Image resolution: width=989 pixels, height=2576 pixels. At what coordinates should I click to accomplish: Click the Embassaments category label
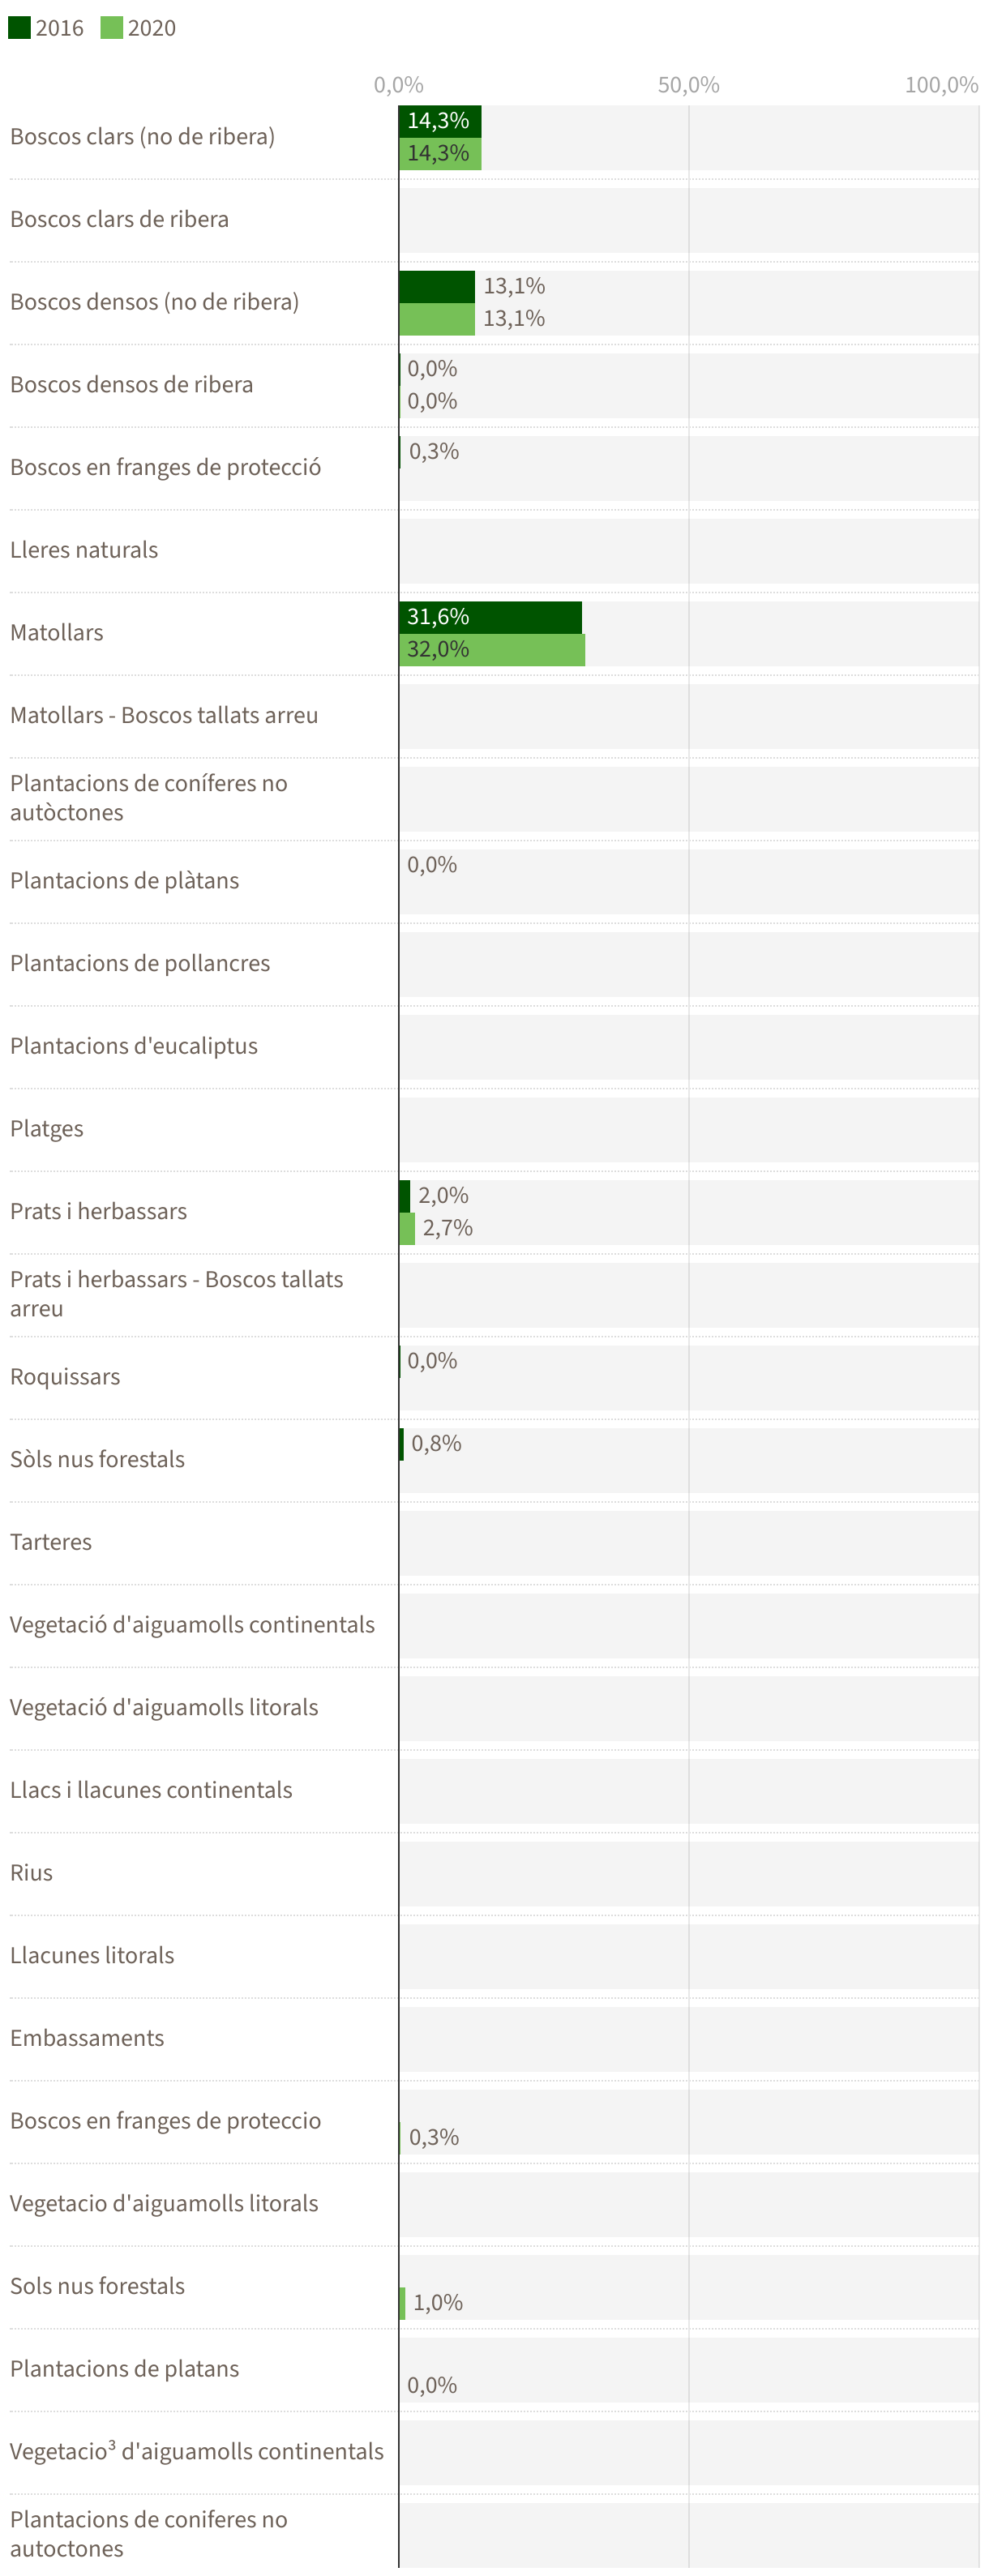[87, 2038]
